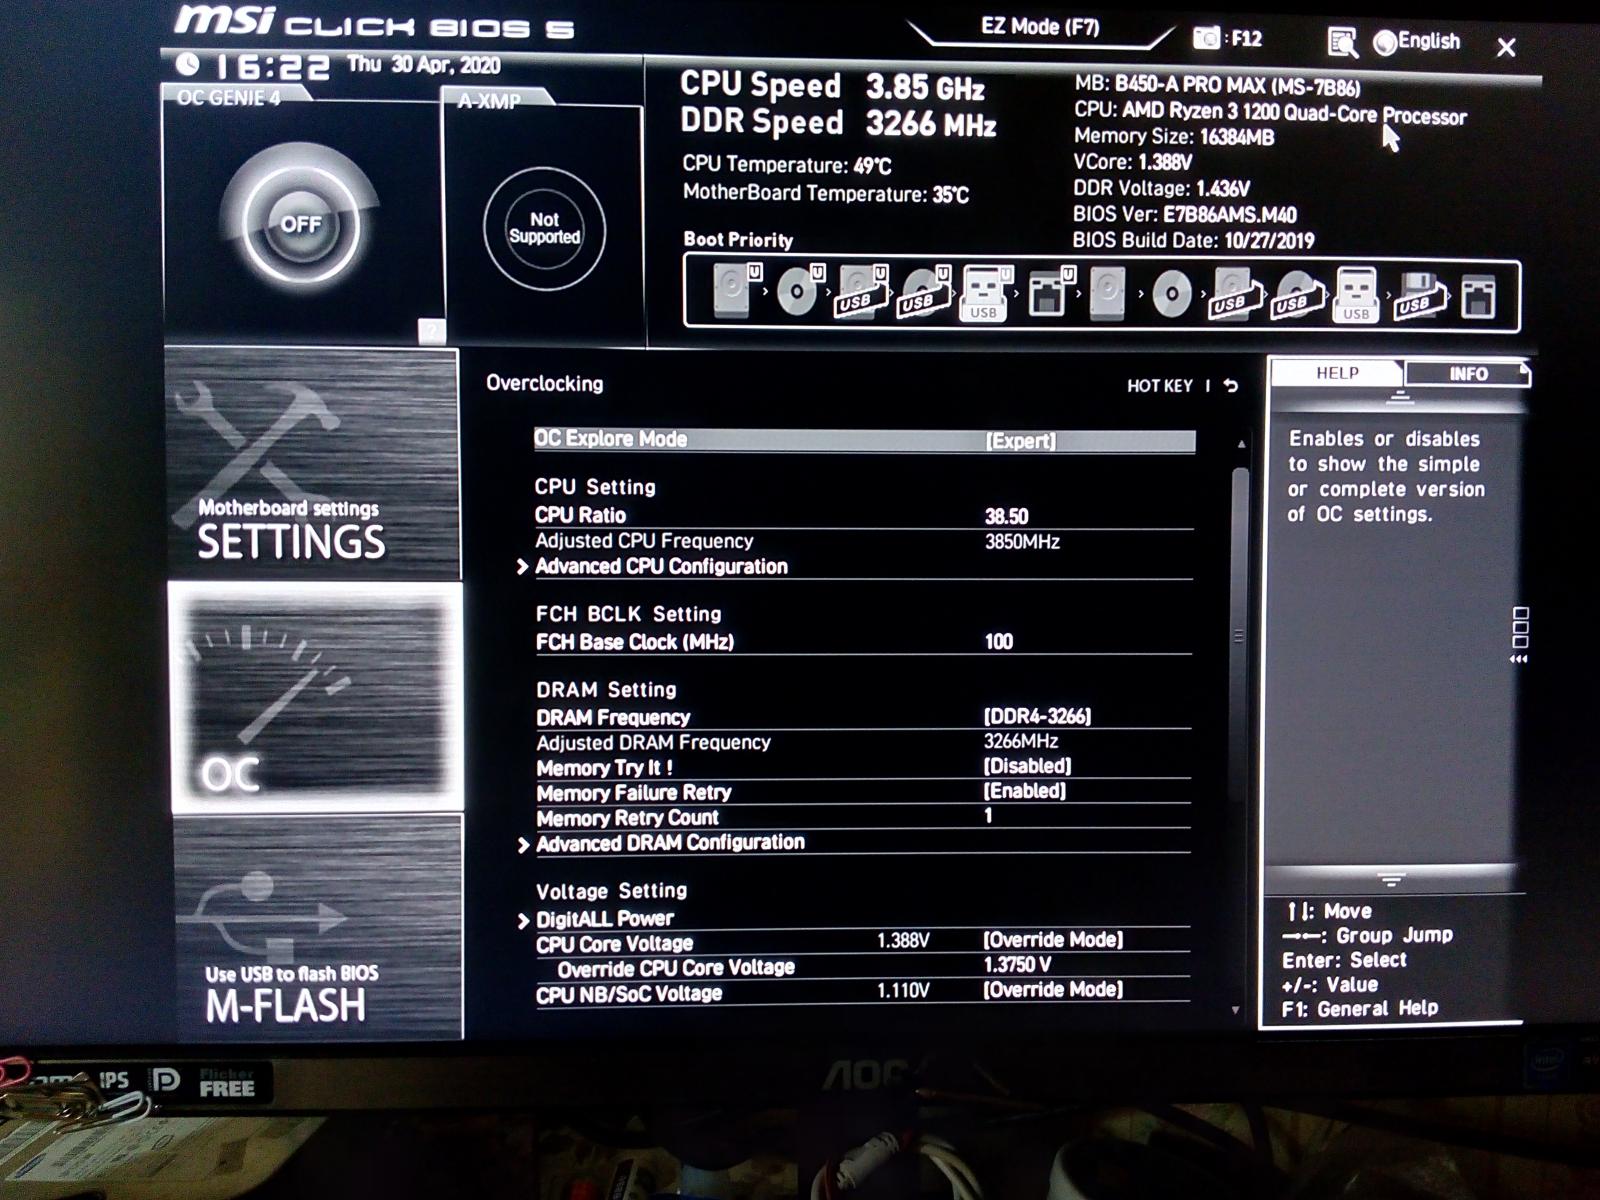Open CPU NB/SoC Voltage [Override Mode] options
The height and width of the screenshot is (1200, 1600).
click(1053, 990)
